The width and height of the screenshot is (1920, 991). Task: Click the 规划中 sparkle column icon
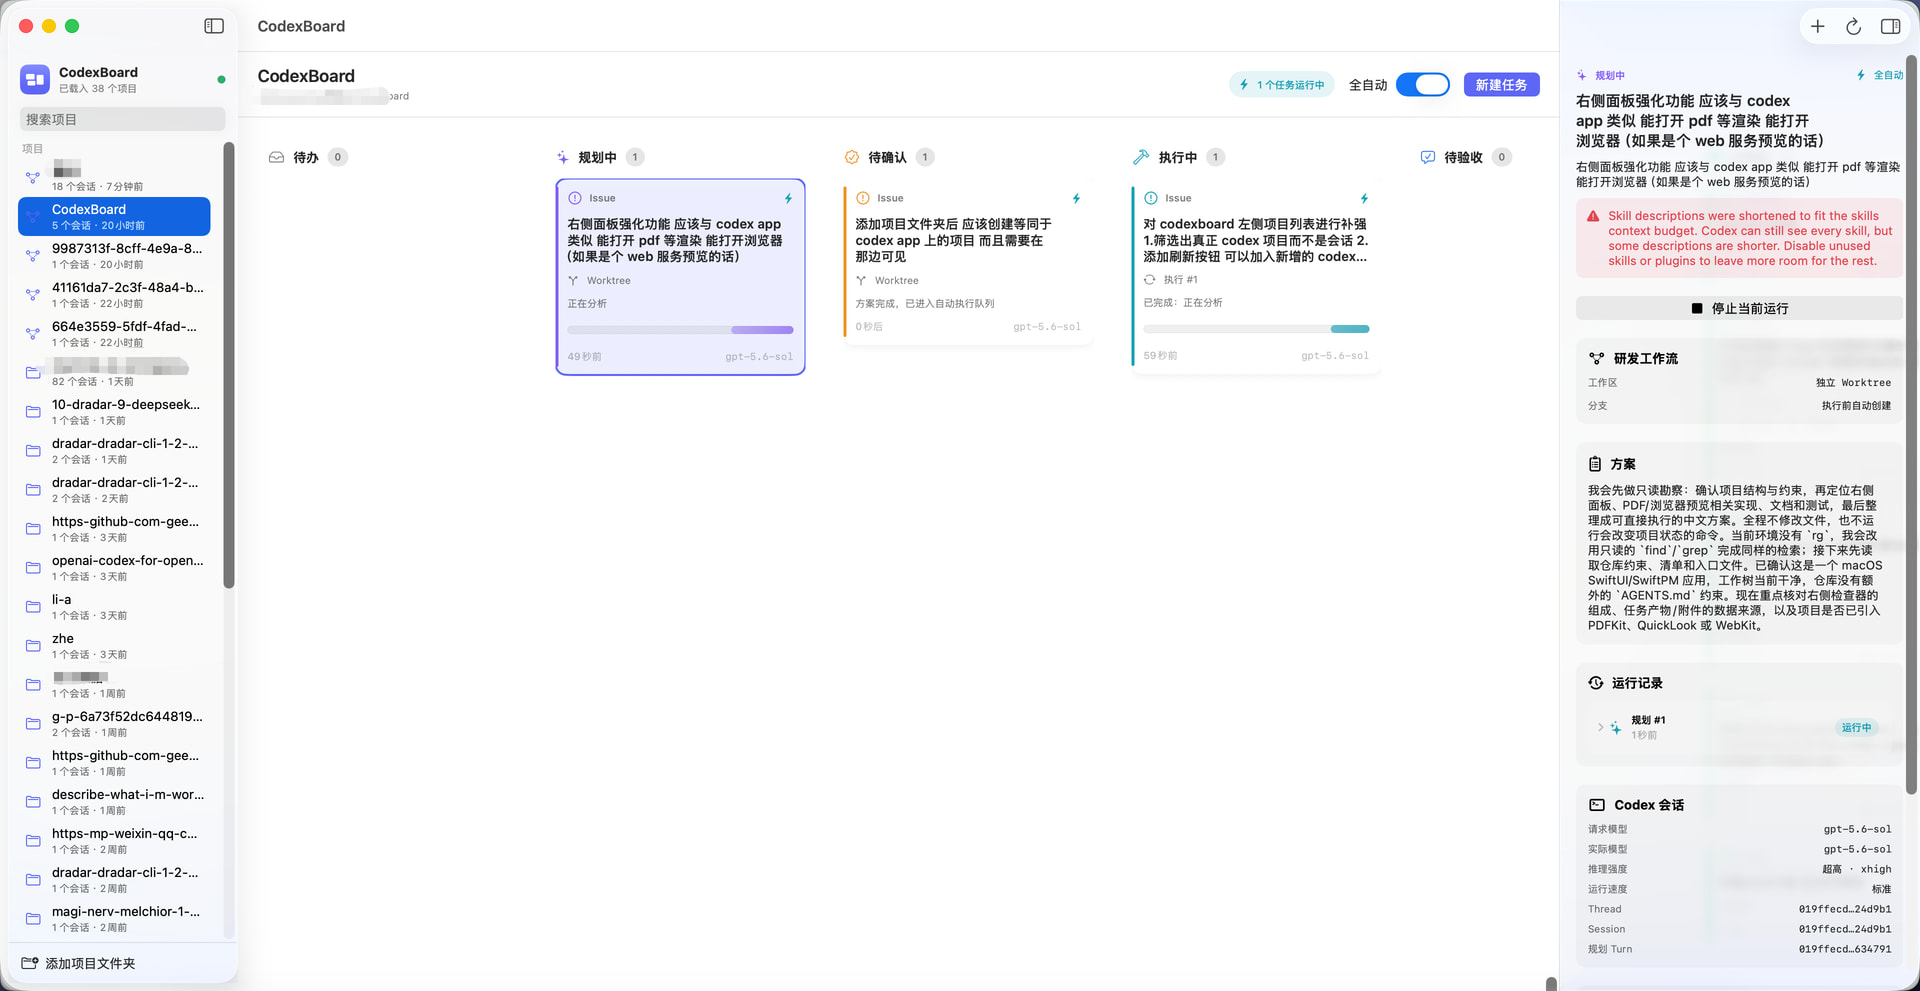(563, 157)
